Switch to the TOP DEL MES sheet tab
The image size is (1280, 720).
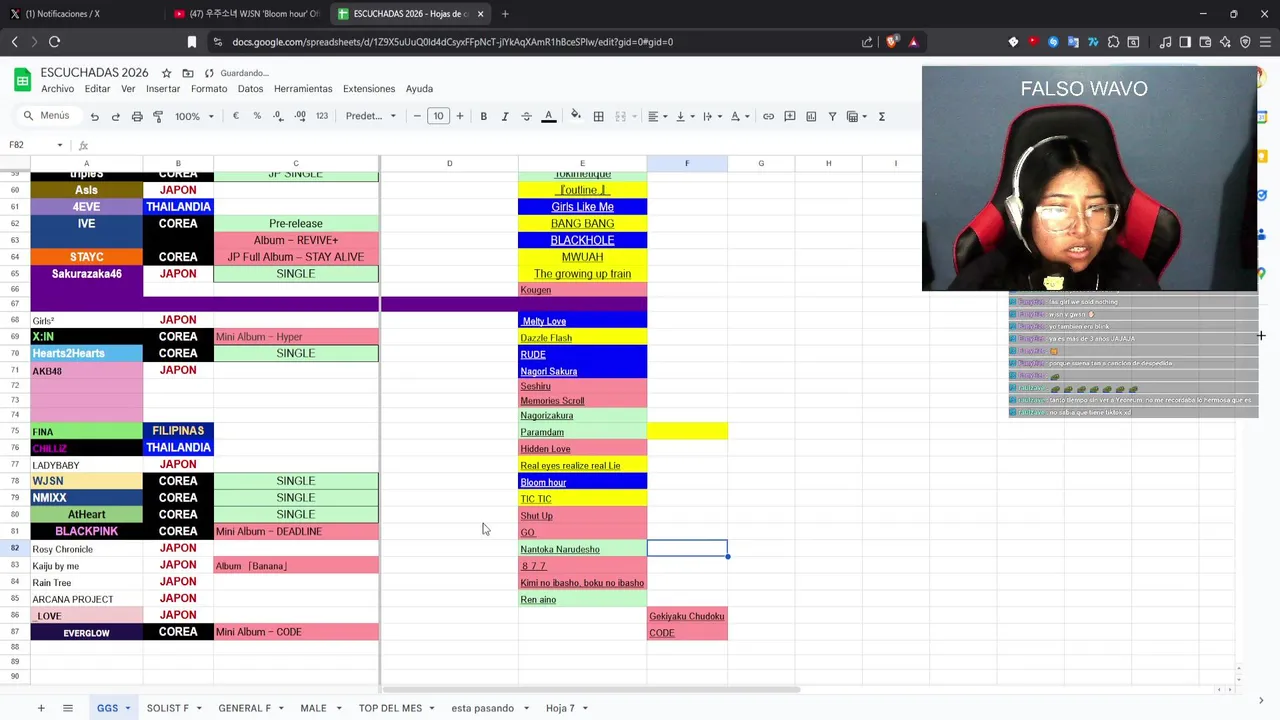point(390,708)
